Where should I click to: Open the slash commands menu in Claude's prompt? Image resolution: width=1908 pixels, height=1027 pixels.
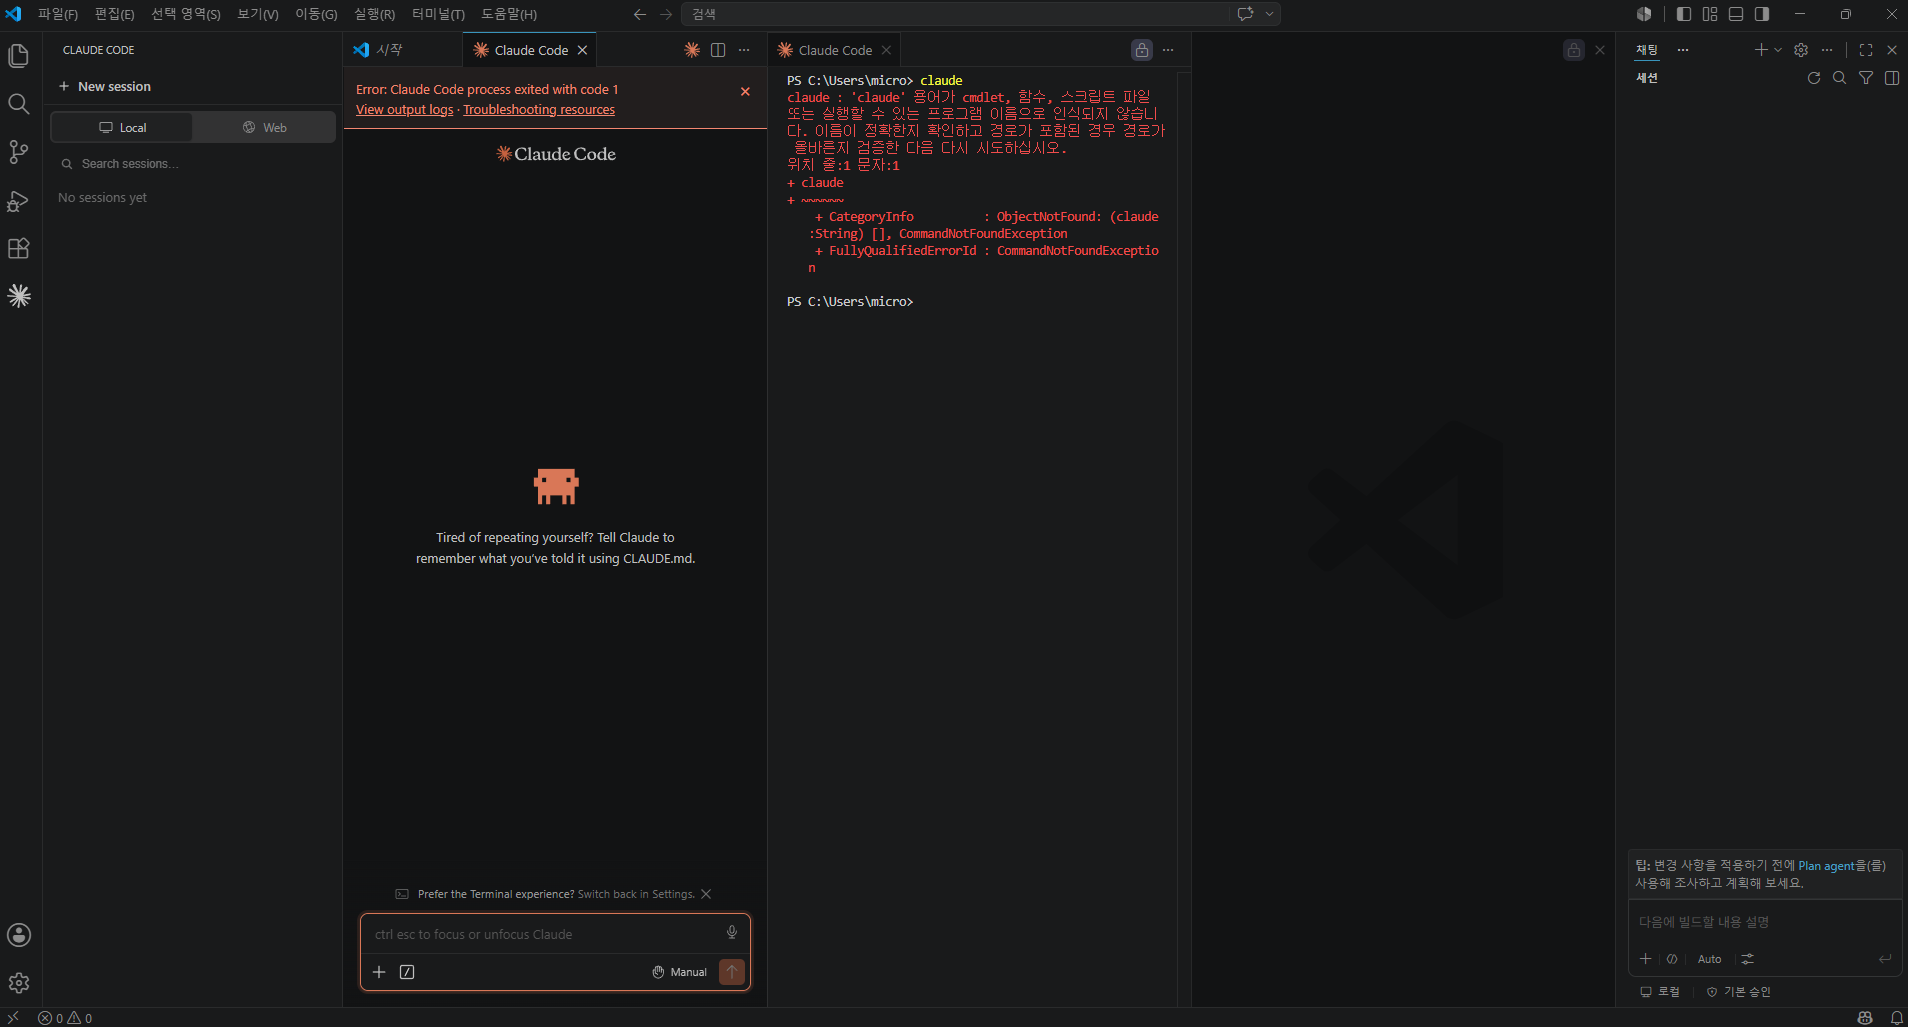pos(407,972)
